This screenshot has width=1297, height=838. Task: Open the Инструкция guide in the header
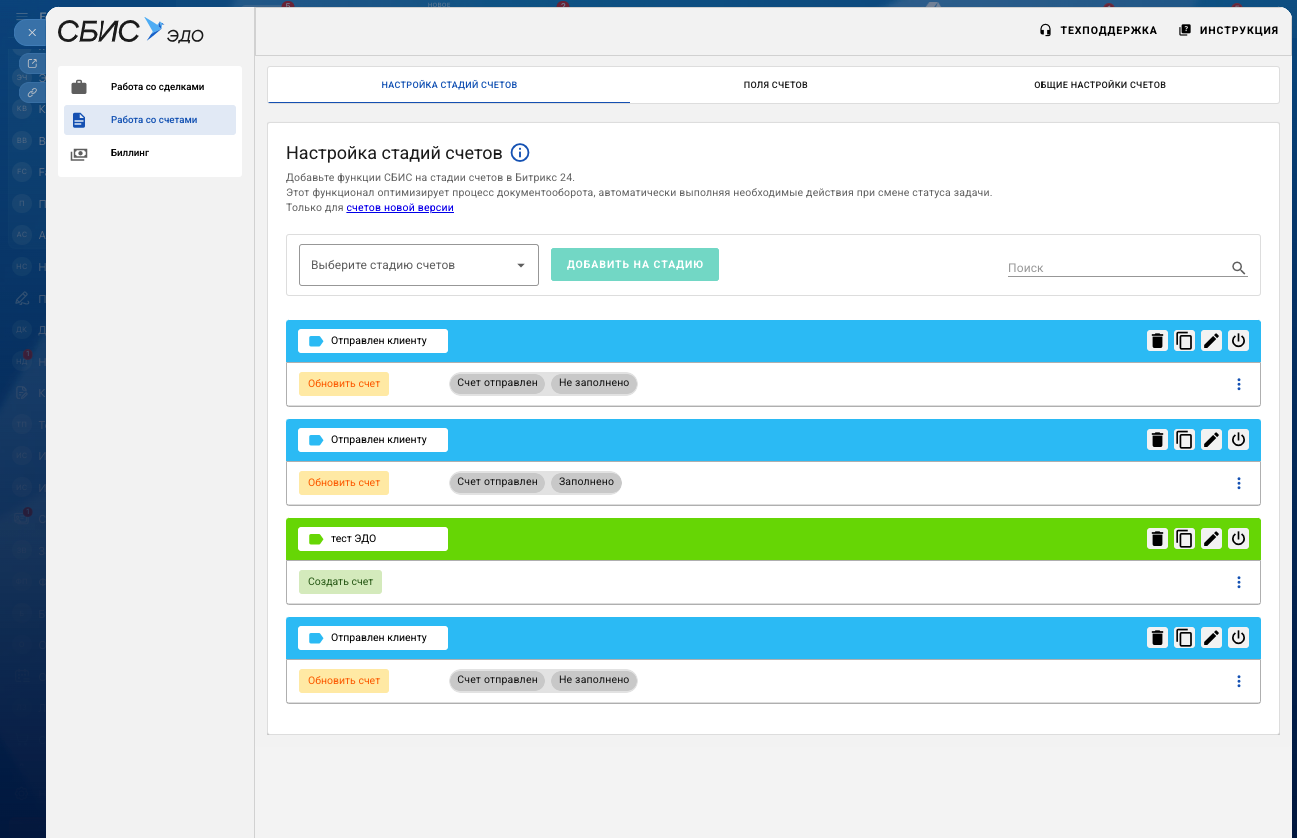(x=1228, y=30)
